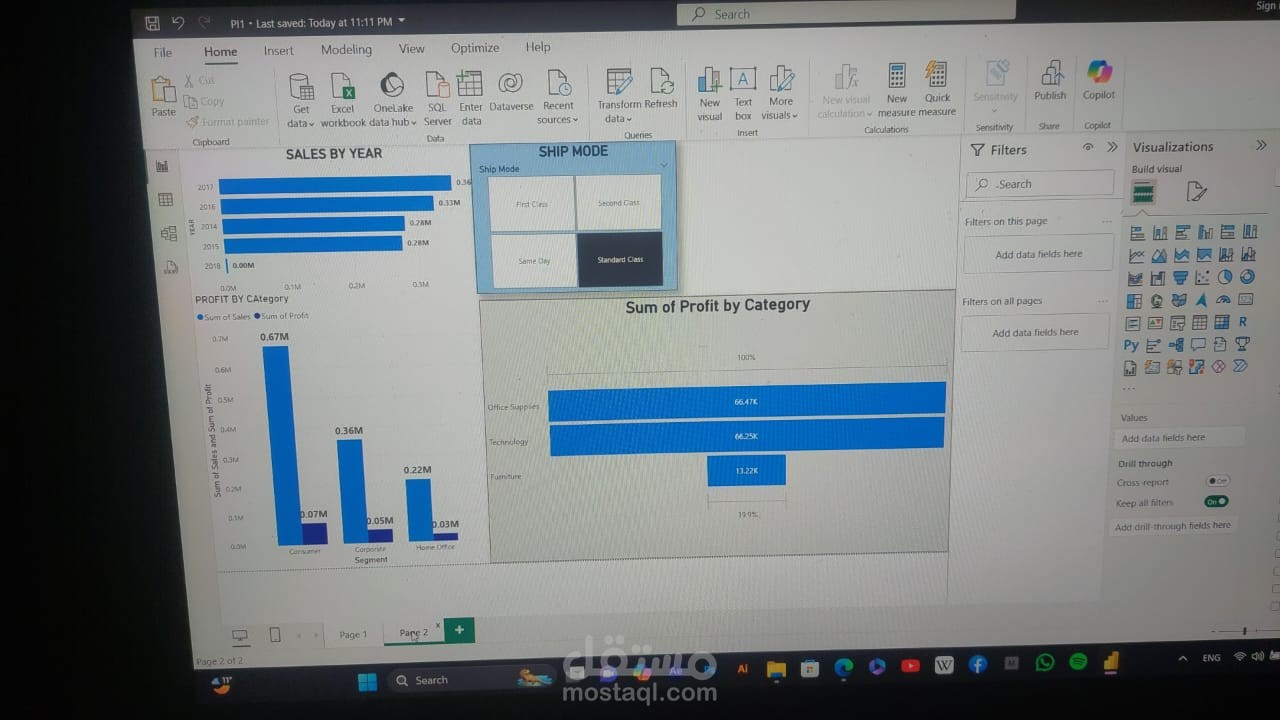Undo the last action
Viewport: 1280px width, 720px height.
click(x=178, y=22)
